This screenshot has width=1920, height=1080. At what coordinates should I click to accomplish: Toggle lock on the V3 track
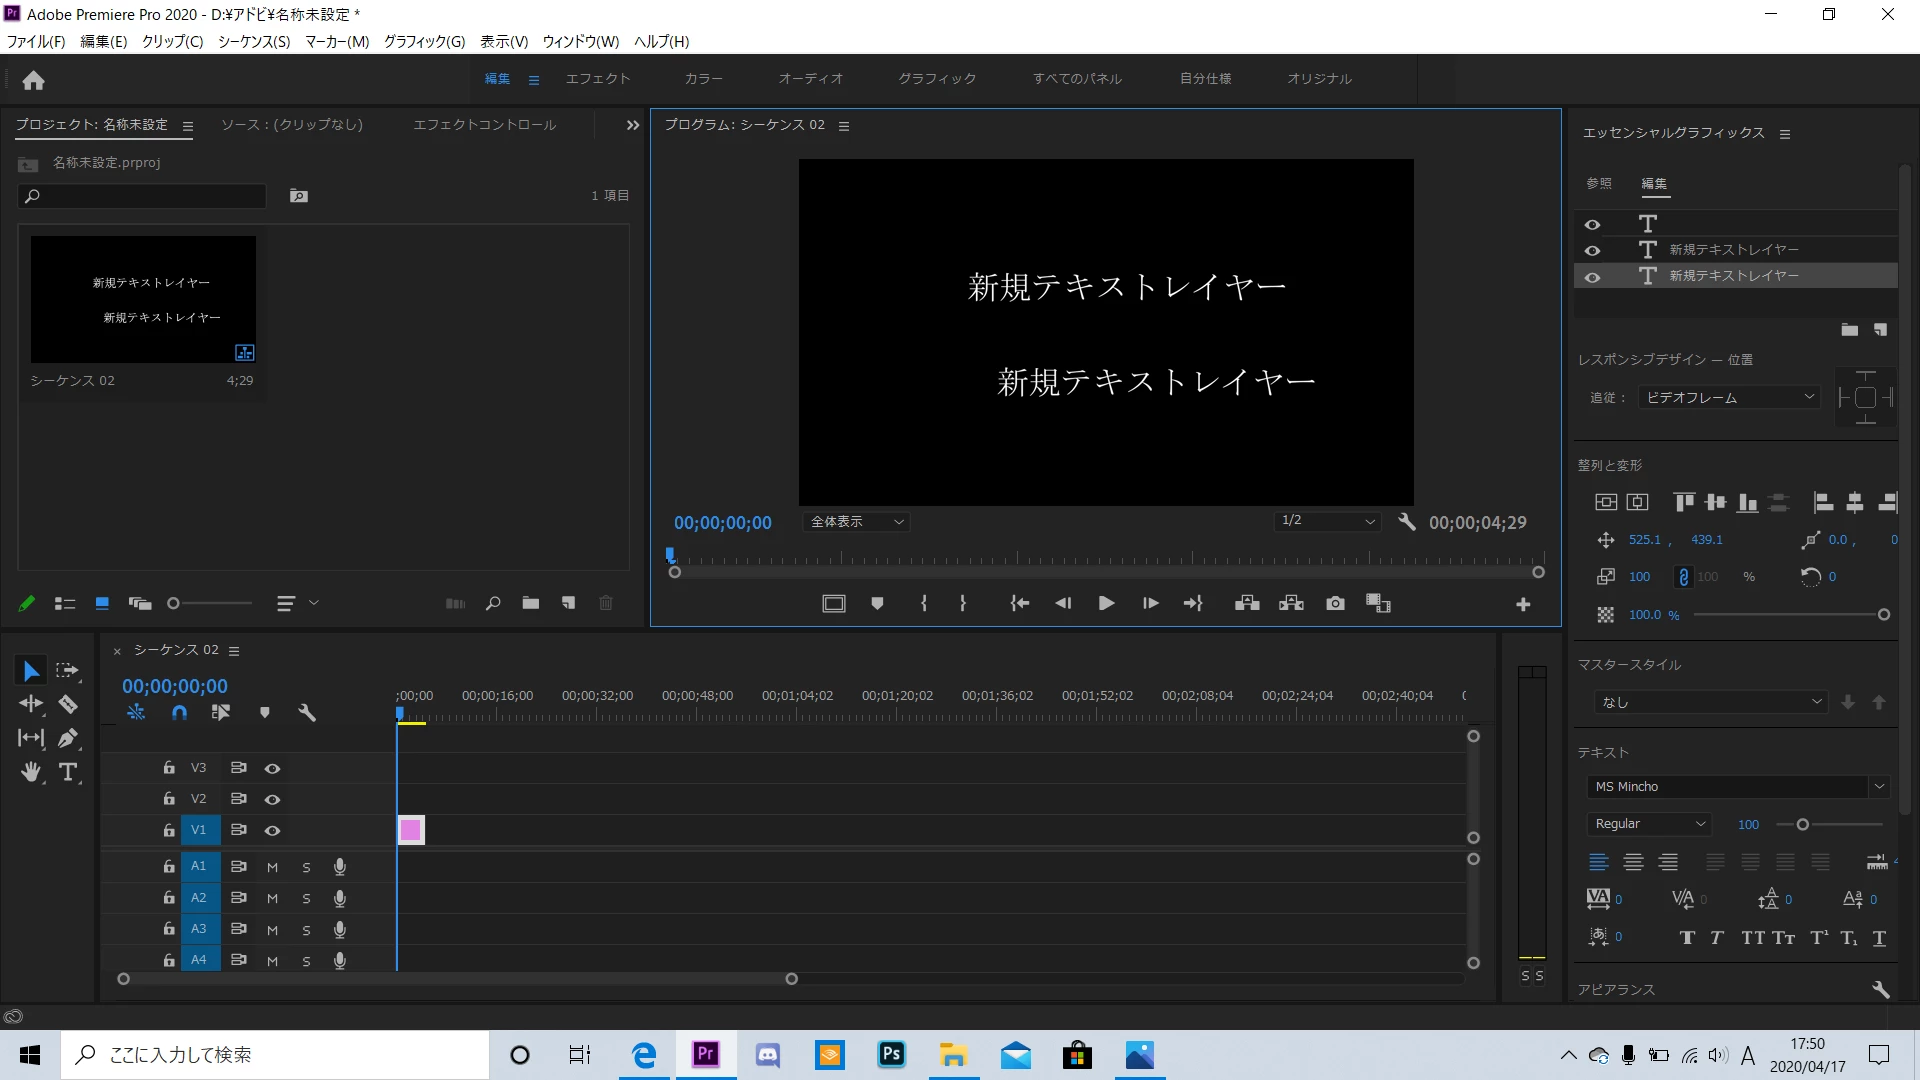pyautogui.click(x=169, y=767)
